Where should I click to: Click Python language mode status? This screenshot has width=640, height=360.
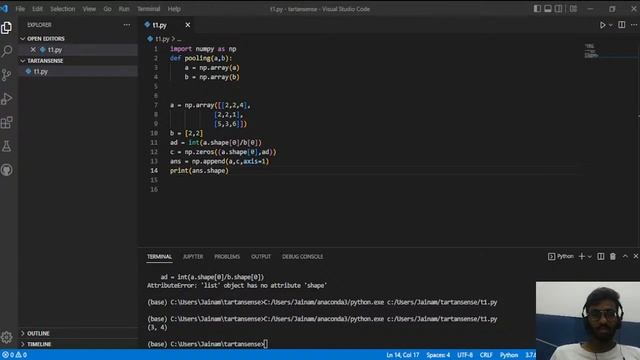coord(509,355)
